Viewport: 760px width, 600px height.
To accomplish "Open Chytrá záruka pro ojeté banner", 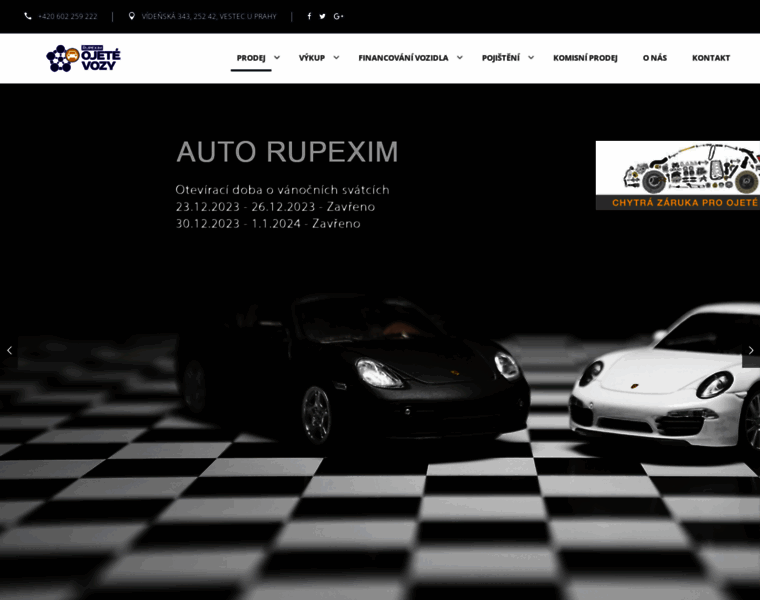I will click(x=678, y=175).
